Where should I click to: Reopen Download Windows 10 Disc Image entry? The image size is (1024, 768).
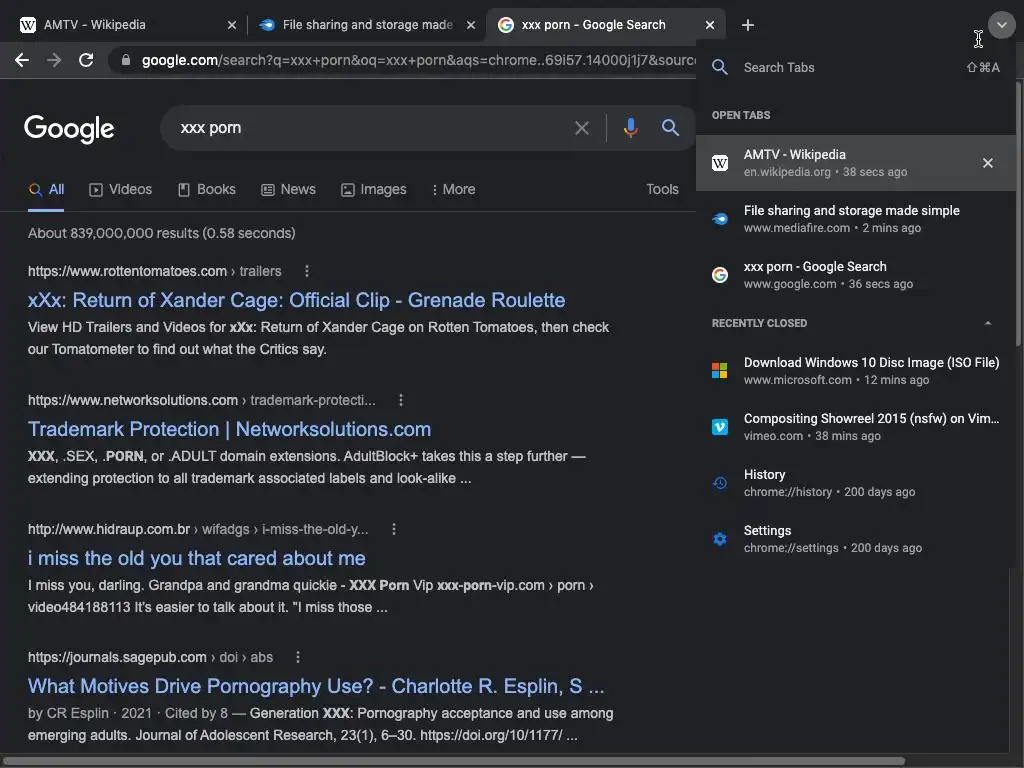click(x=856, y=371)
